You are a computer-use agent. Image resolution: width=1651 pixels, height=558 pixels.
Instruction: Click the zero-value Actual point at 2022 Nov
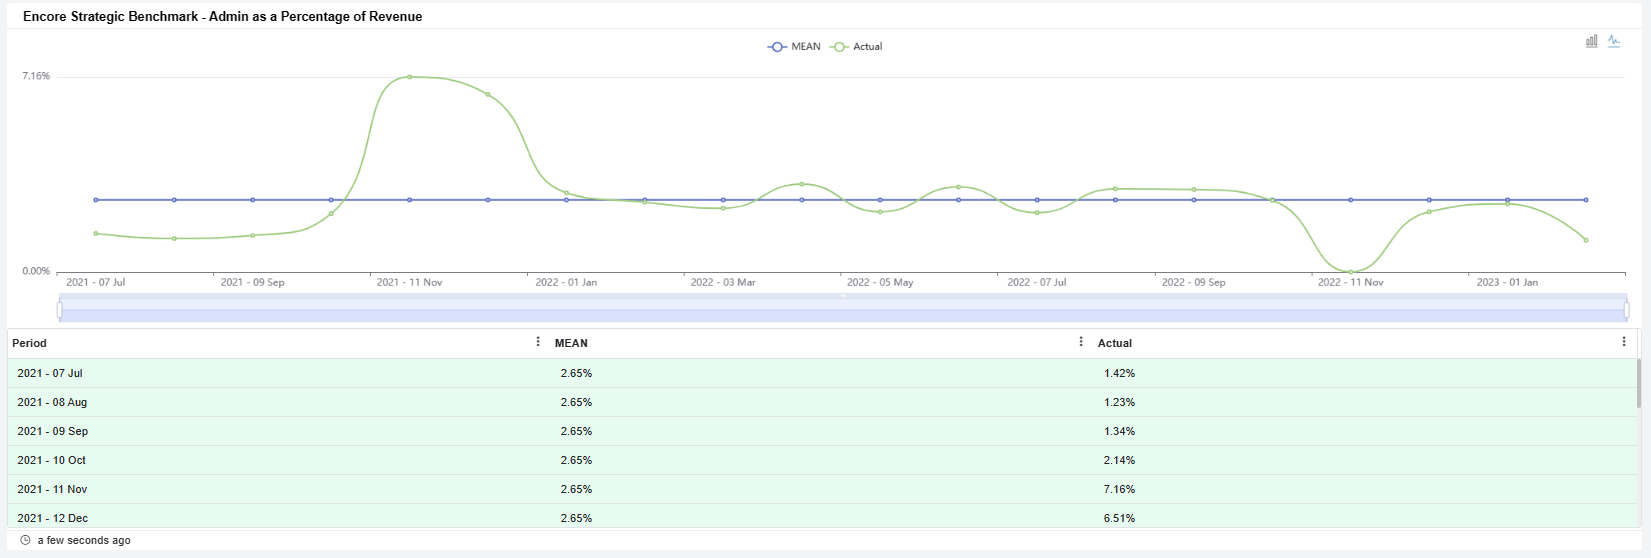click(x=1350, y=272)
